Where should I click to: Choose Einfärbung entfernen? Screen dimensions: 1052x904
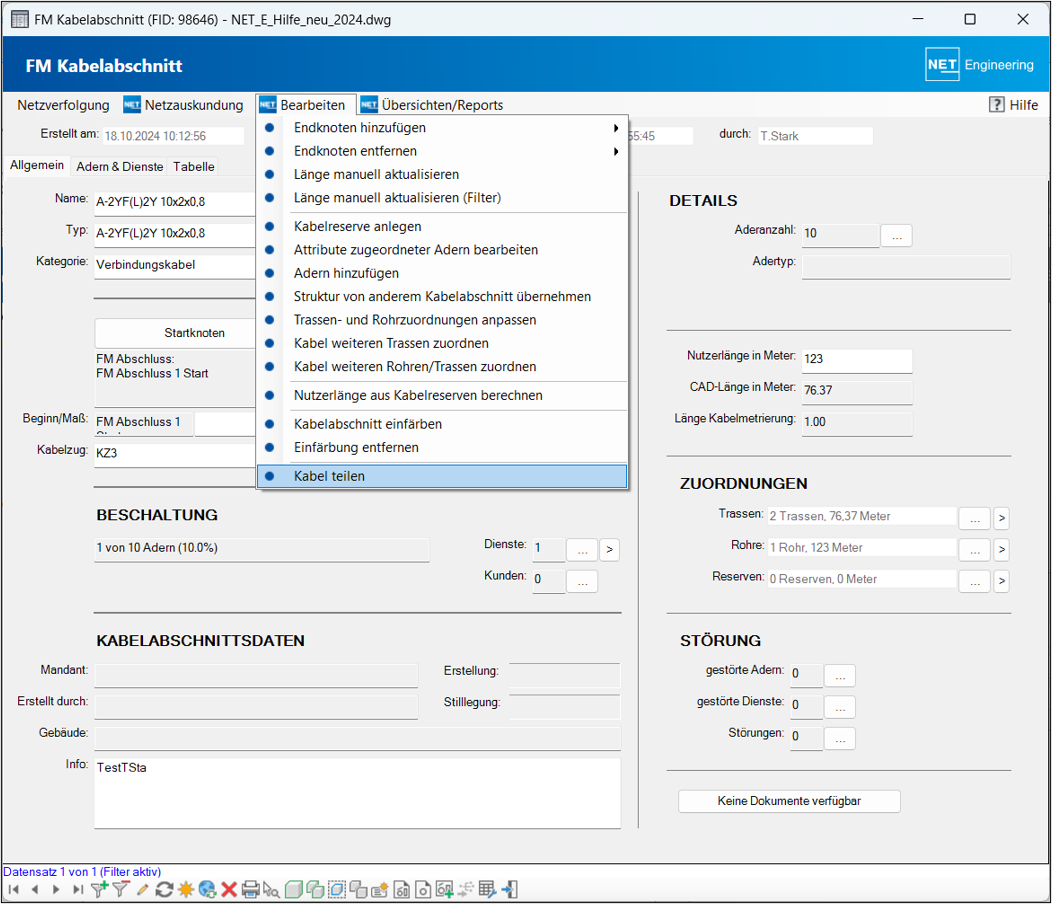[x=442, y=447]
